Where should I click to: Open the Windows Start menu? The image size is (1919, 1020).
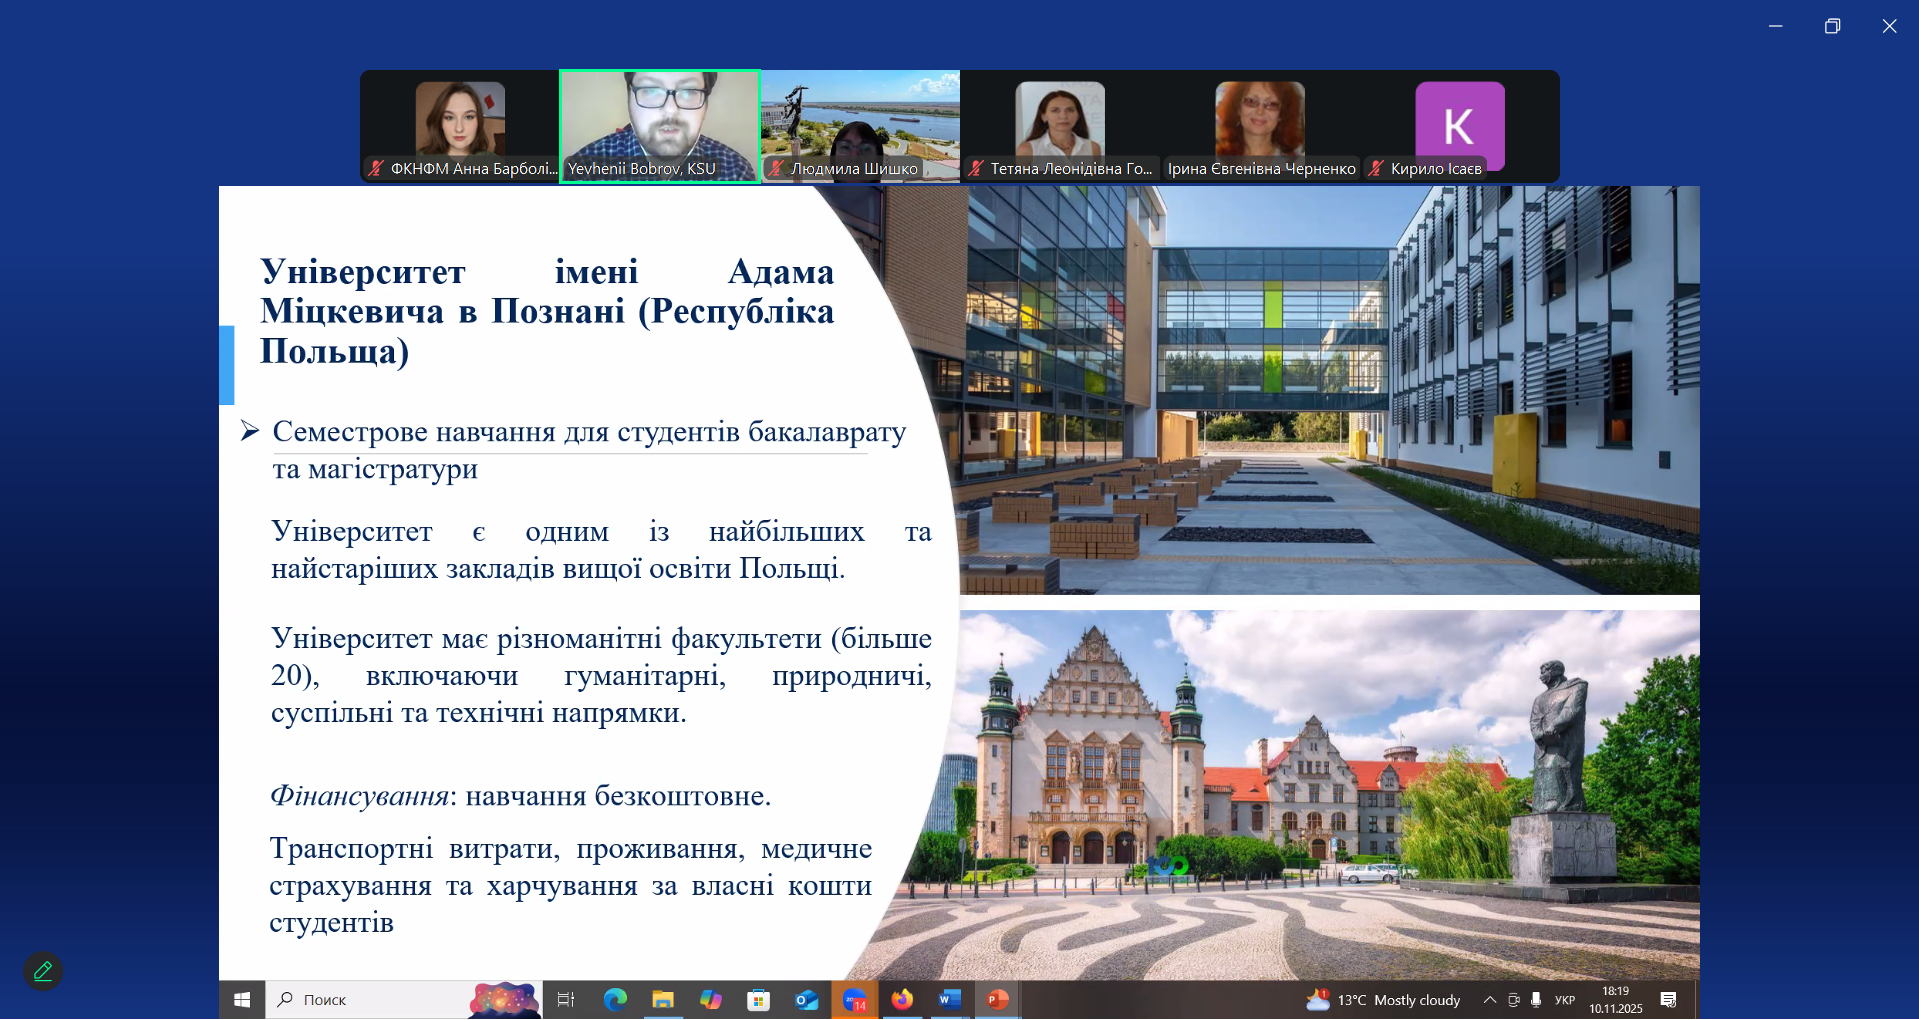(x=242, y=999)
